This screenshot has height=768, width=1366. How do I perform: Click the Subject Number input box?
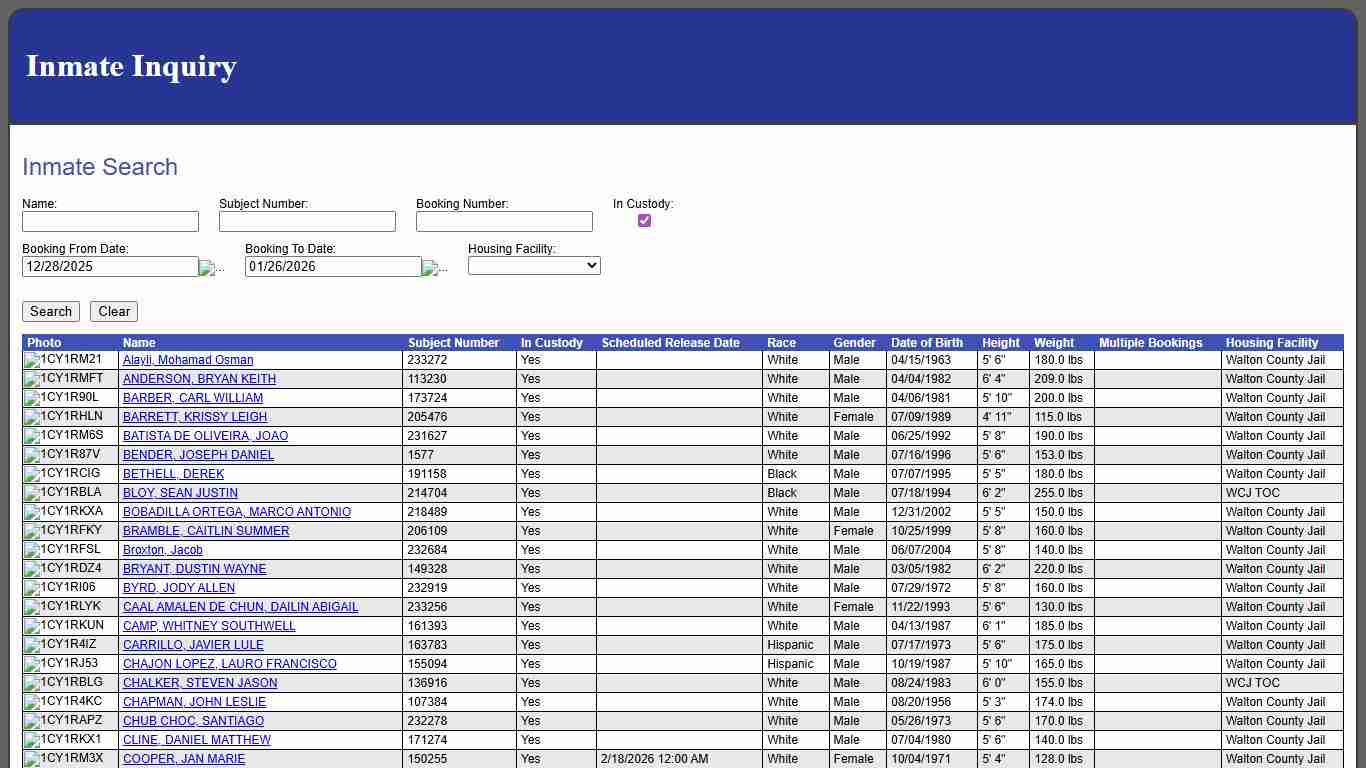point(307,221)
